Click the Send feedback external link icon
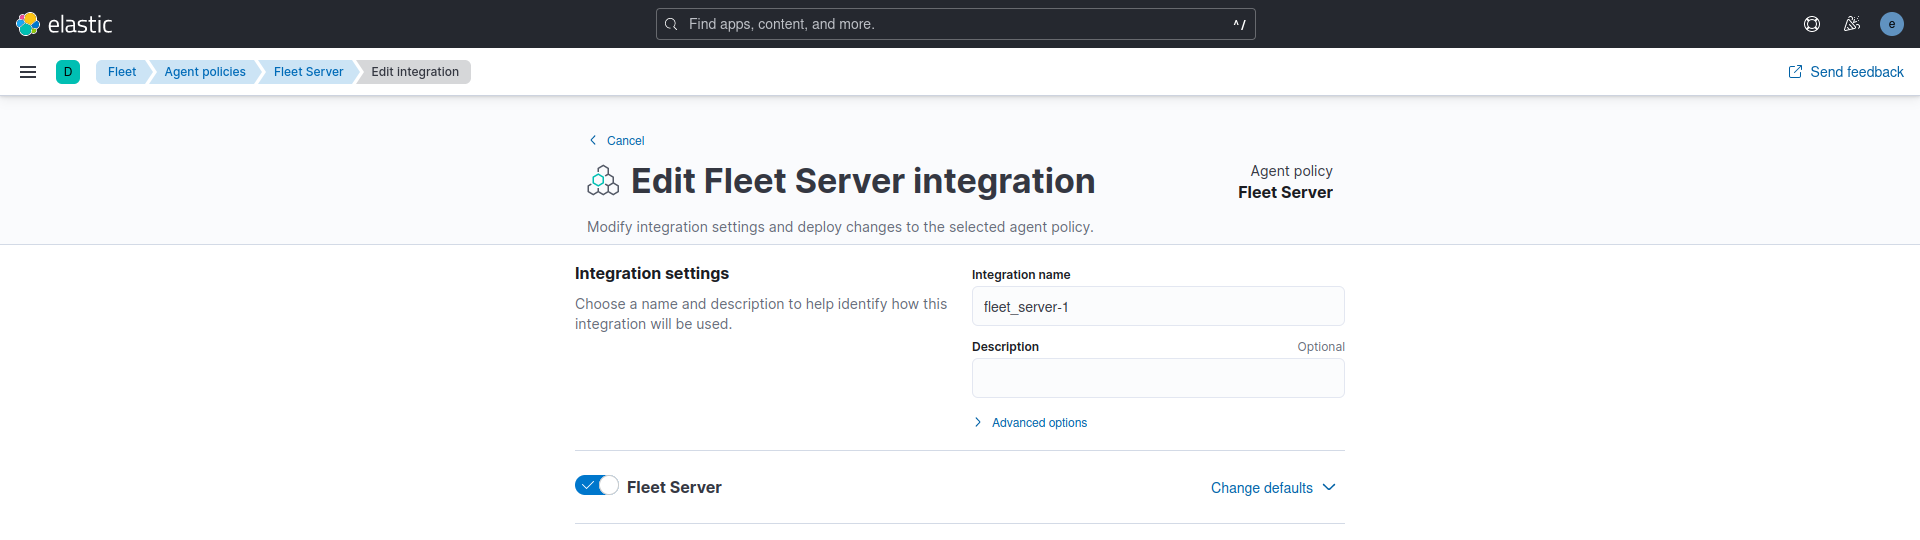Viewport: 1920px width, 540px height. (1795, 72)
